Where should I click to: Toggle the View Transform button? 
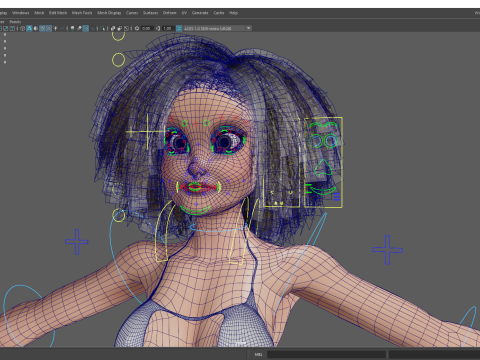coord(179,28)
